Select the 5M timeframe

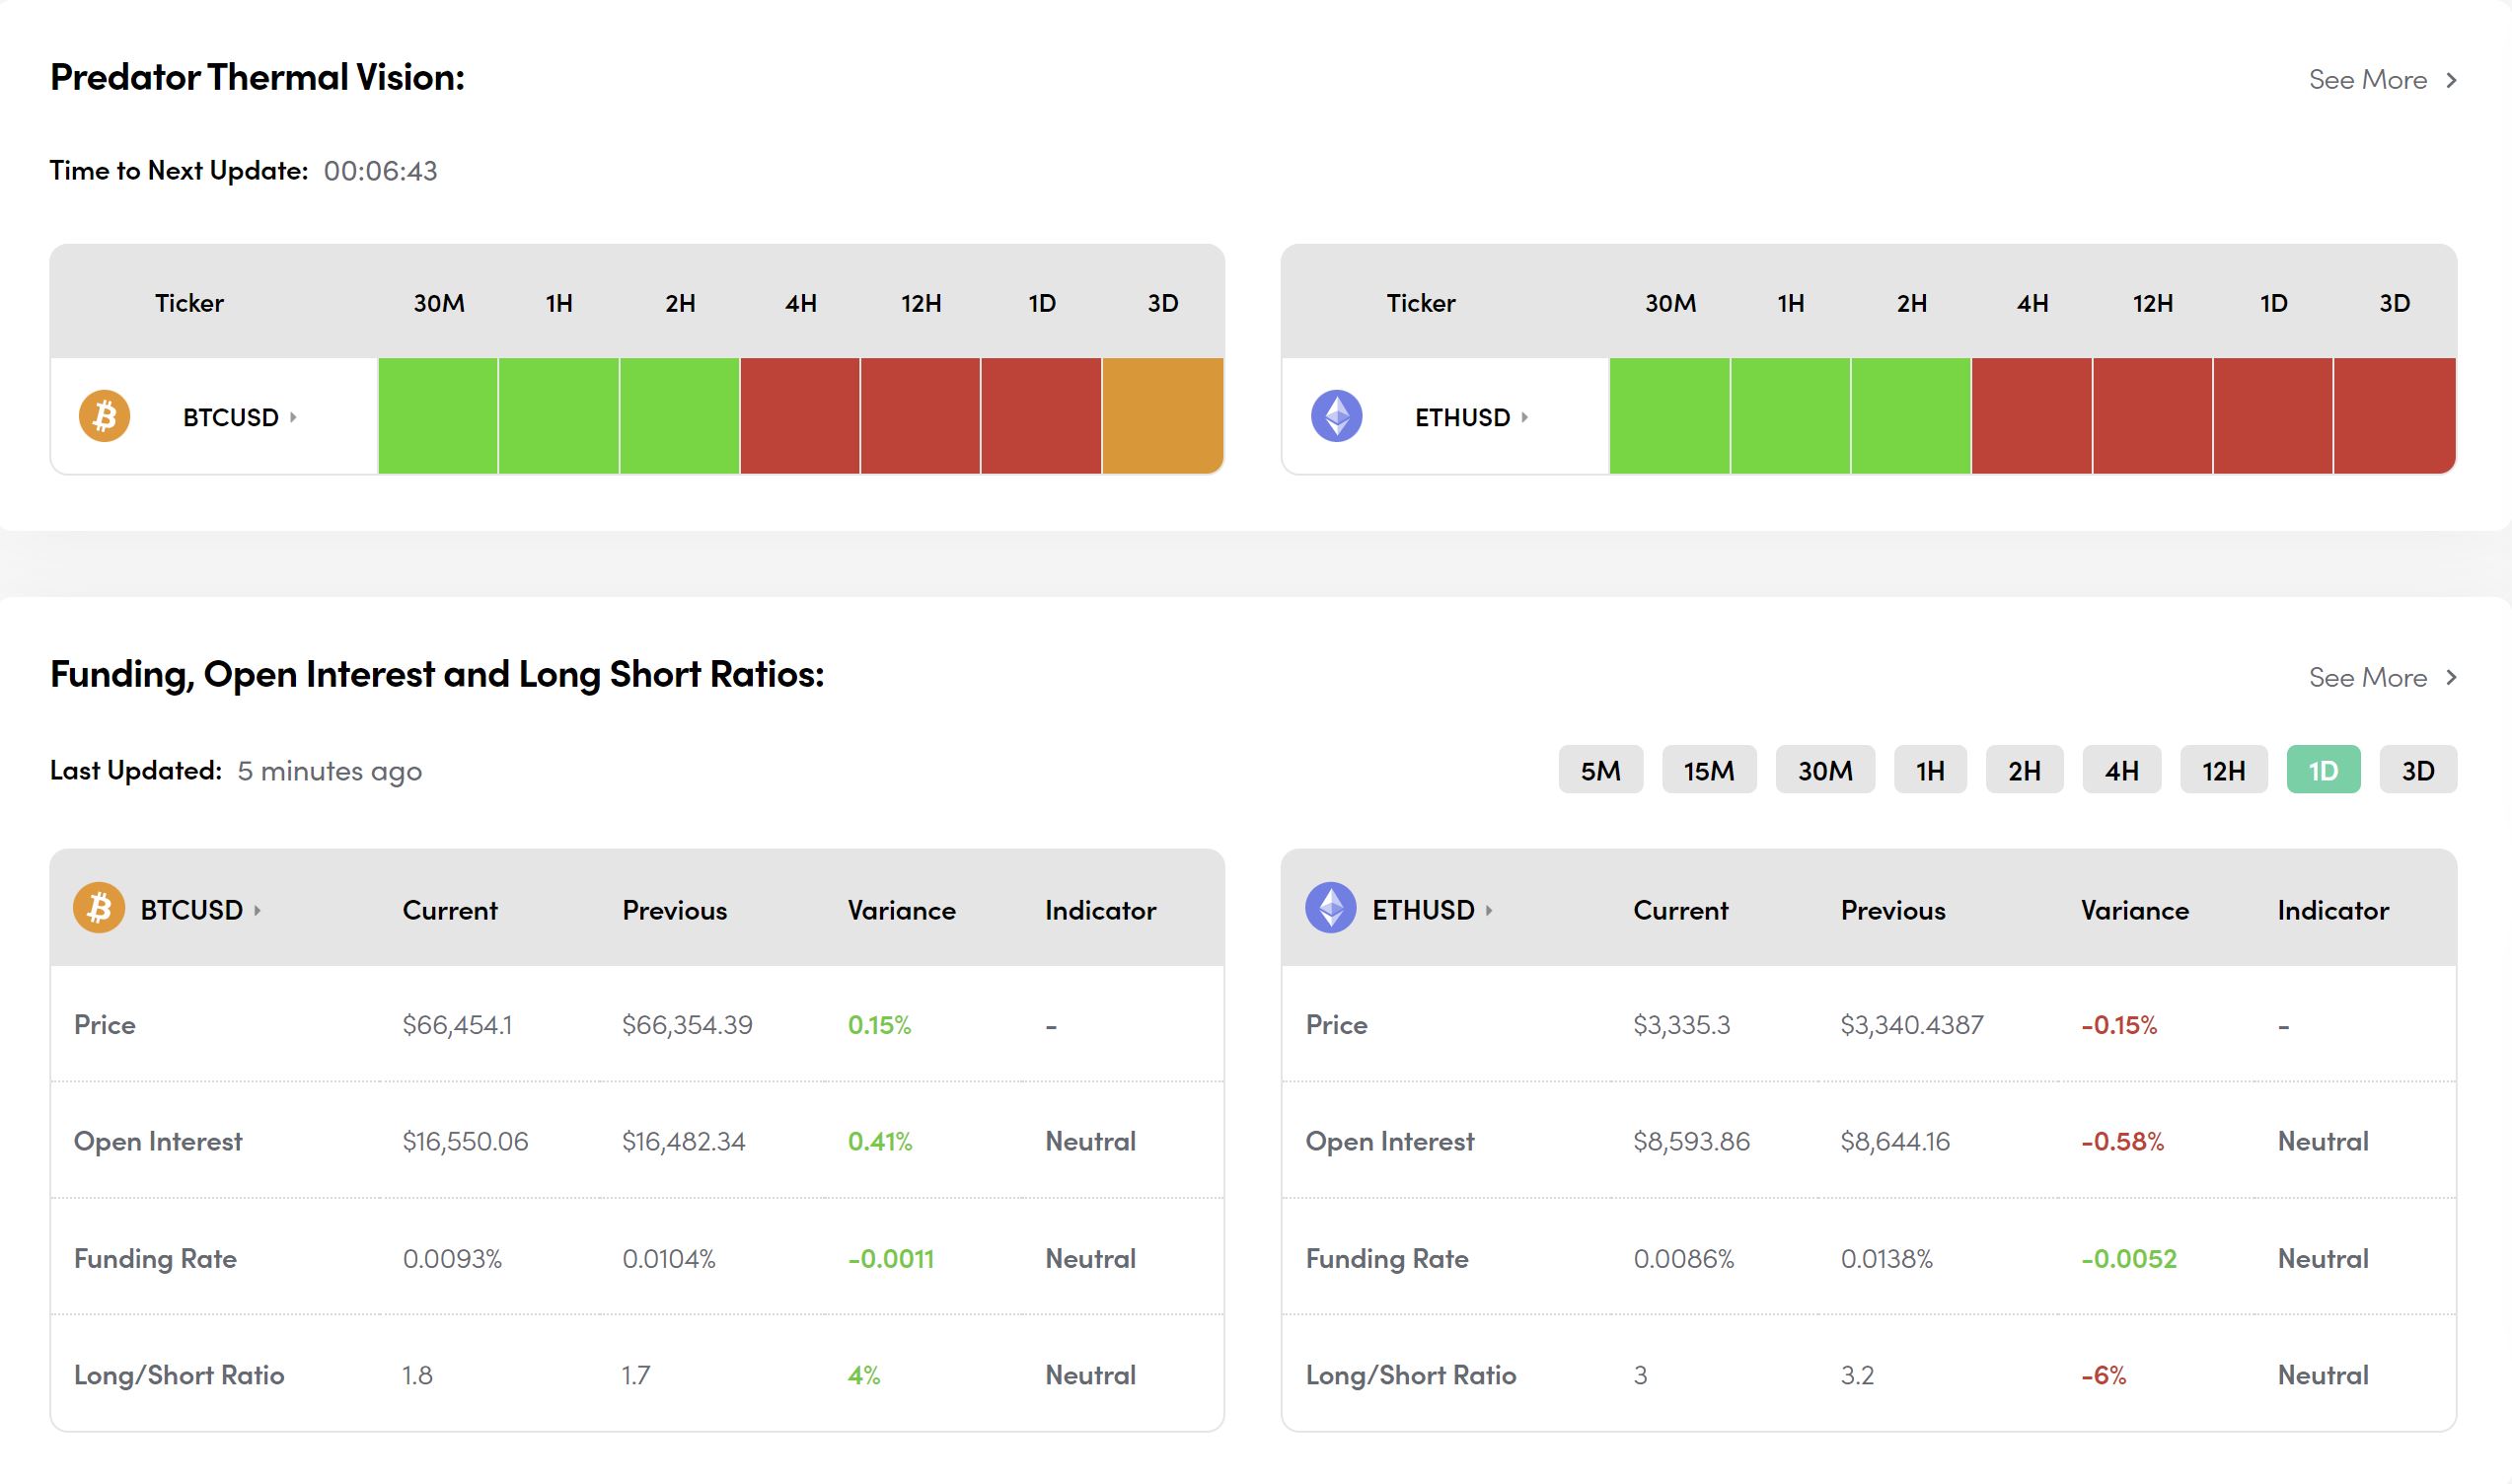pyautogui.click(x=1600, y=770)
